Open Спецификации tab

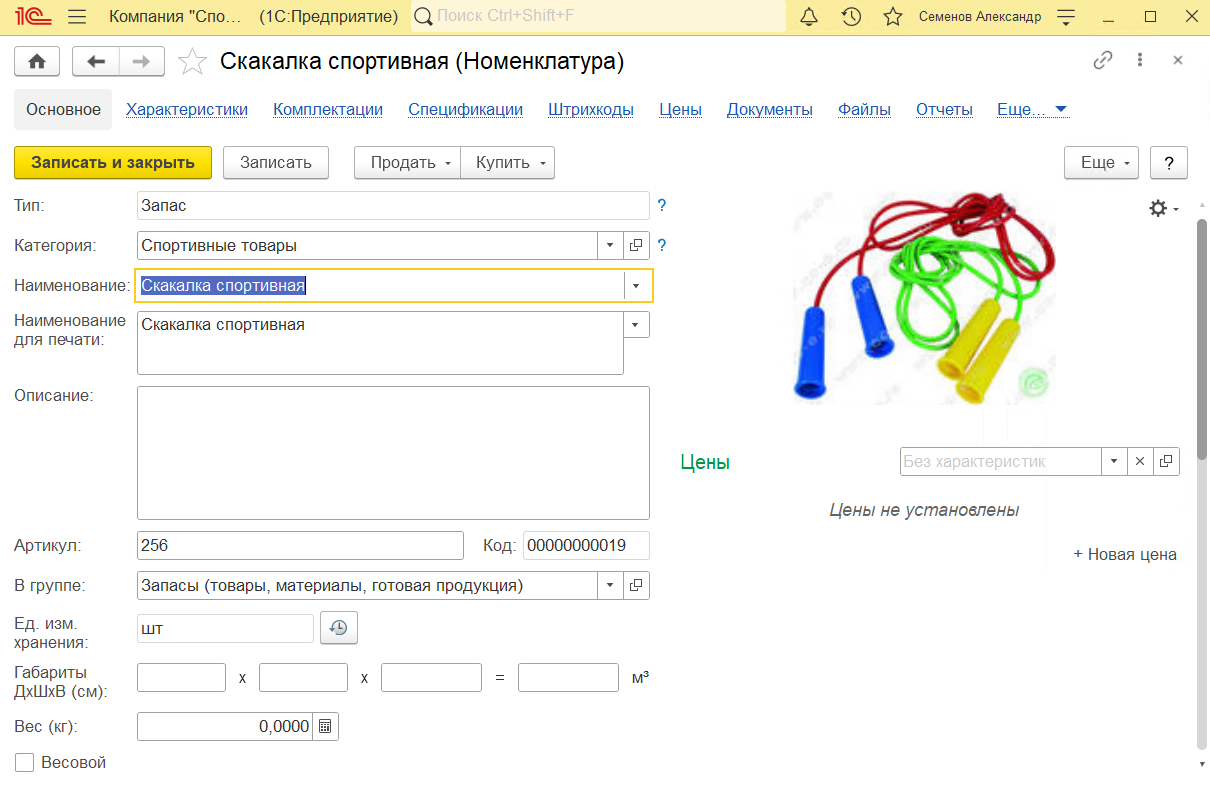[x=465, y=110]
